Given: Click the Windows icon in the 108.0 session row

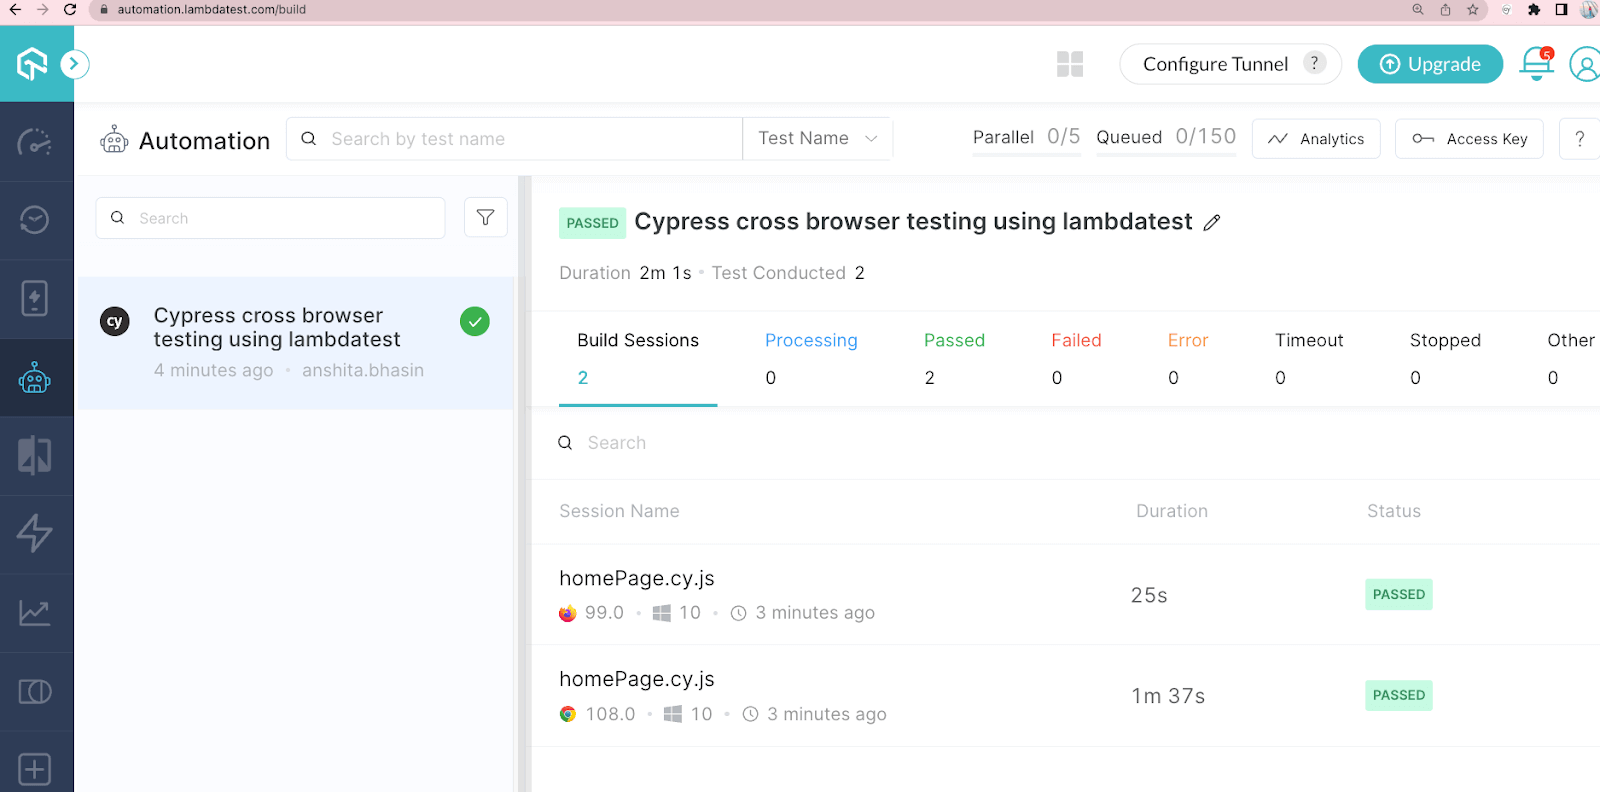Looking at the screenshot, I should [673, 714].
